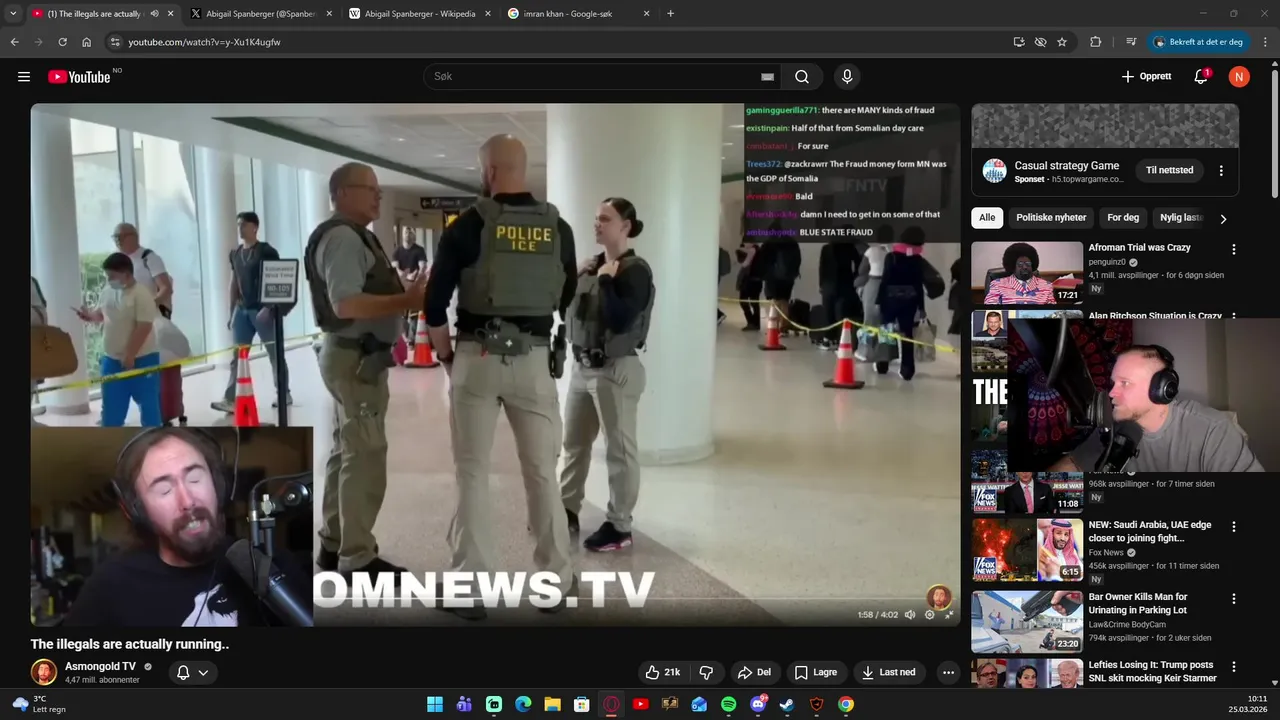This screenshot has height=720, width=1280.
Task: Click the Last ned download button
Action: tap(889, 672)
